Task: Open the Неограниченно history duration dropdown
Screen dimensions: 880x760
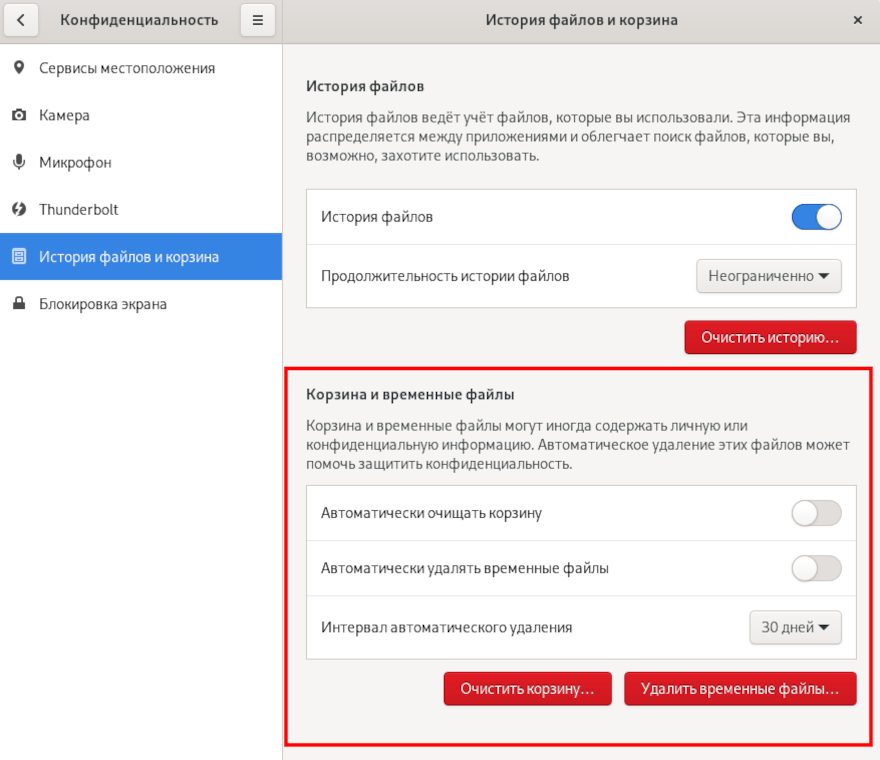Action: click(x=768, y=276)
